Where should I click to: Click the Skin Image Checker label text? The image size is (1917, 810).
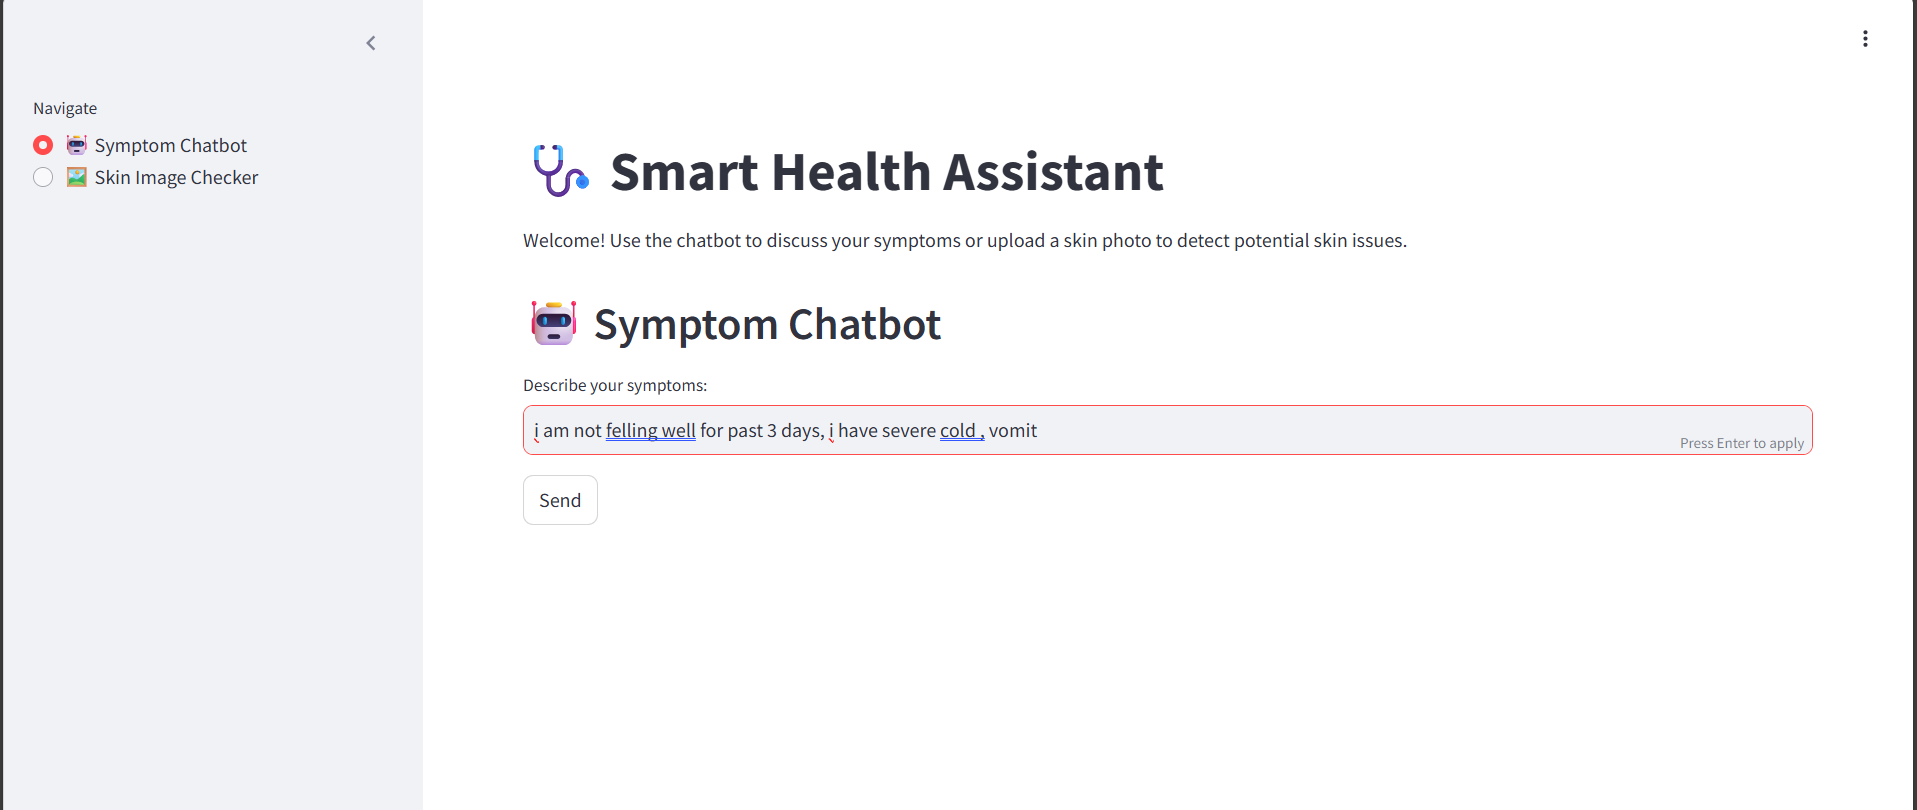click(x=176, y=177)
